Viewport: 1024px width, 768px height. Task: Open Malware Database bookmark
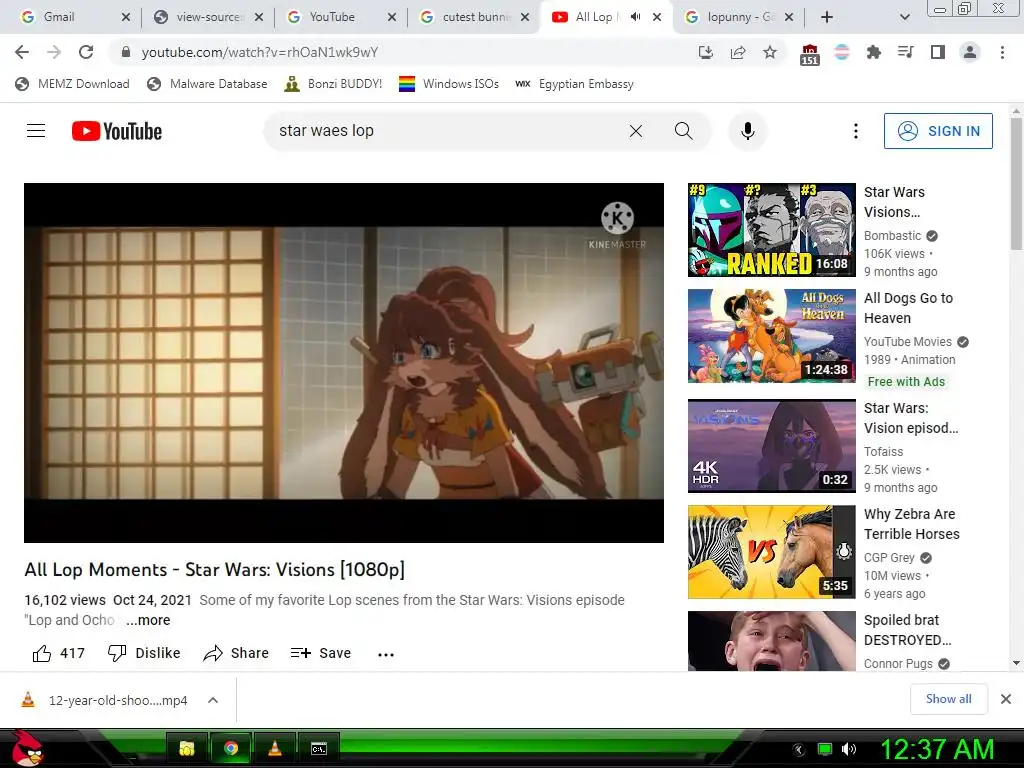pyautogui.click(x=207, y=84)
